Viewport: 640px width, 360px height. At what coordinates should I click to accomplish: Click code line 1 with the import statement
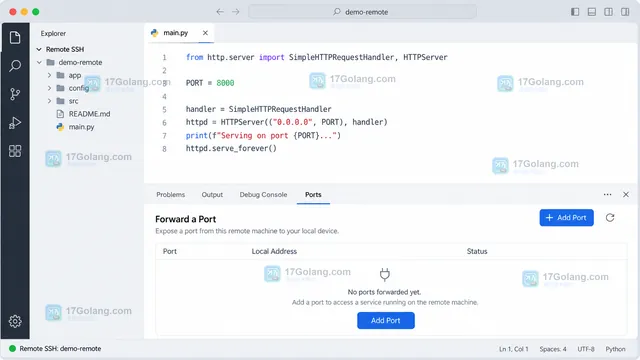point(317,58)
